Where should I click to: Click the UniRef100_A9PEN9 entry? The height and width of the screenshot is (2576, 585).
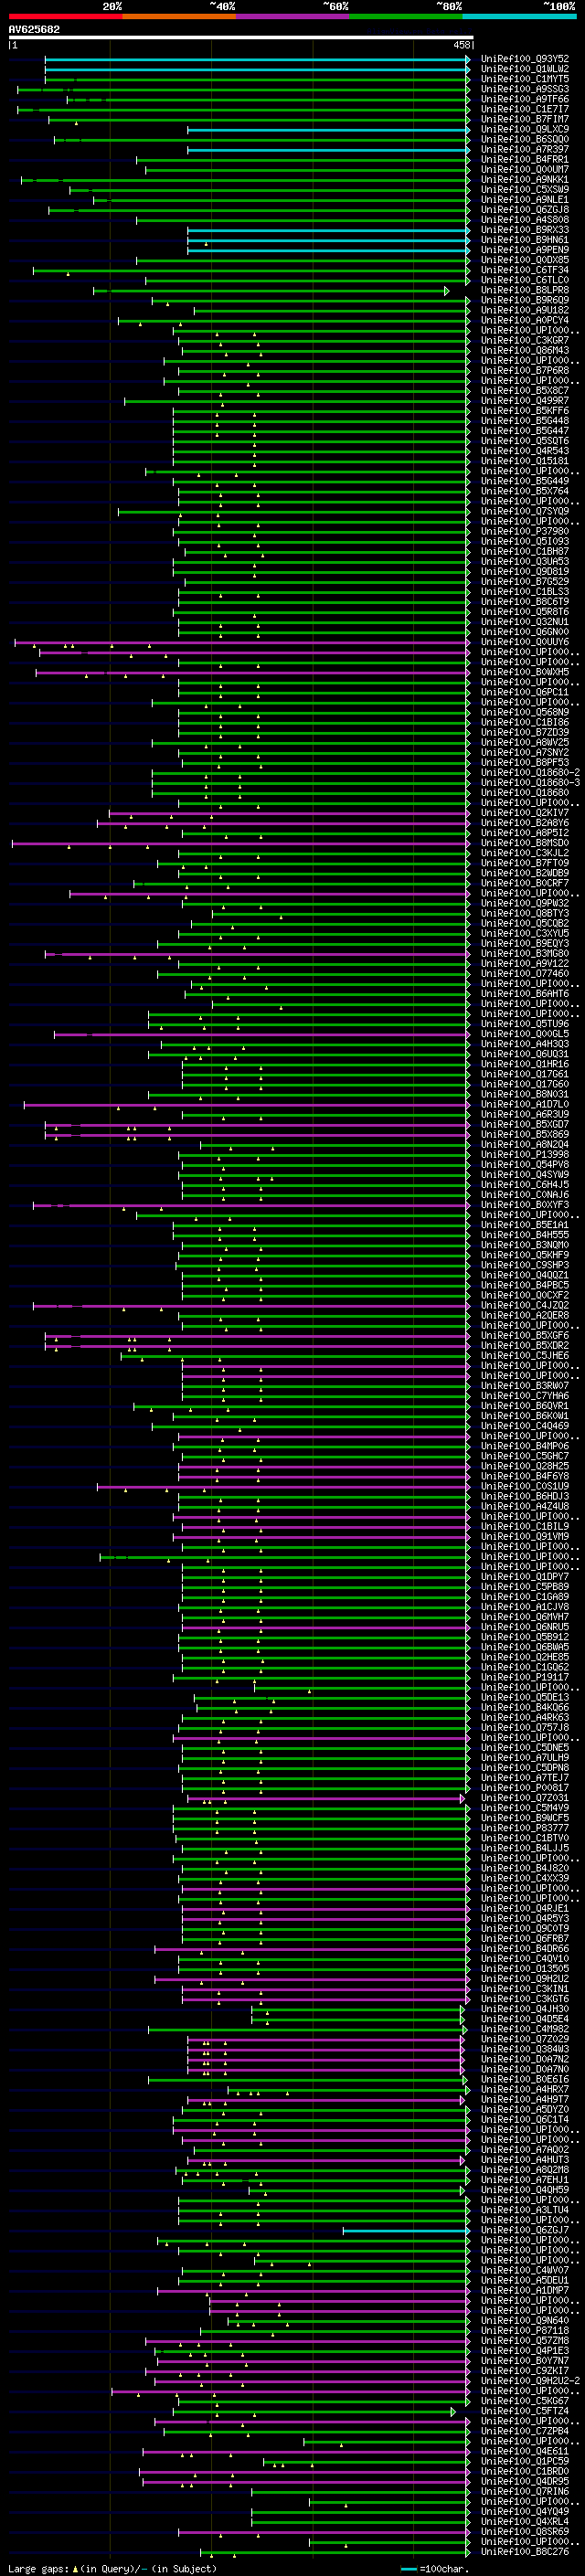click(525, 250)
